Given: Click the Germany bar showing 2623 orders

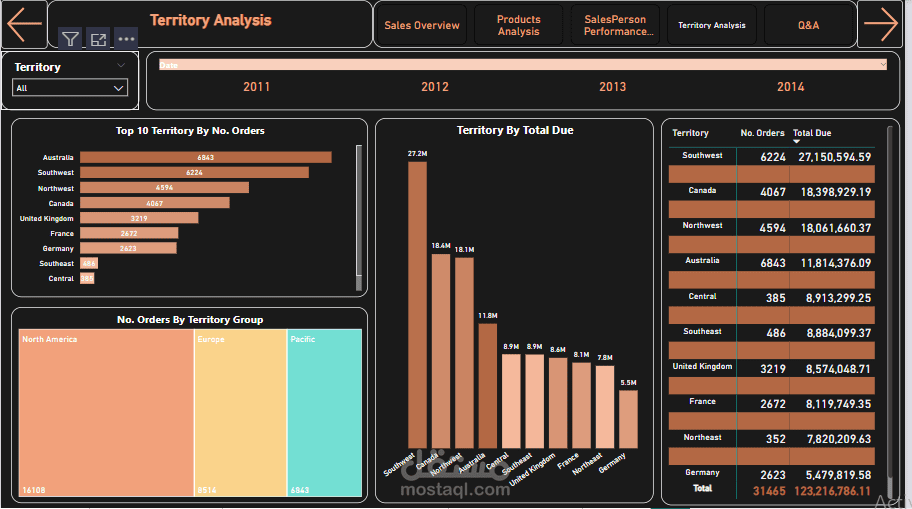Looking at the screenshot, I should pos(129,248).
